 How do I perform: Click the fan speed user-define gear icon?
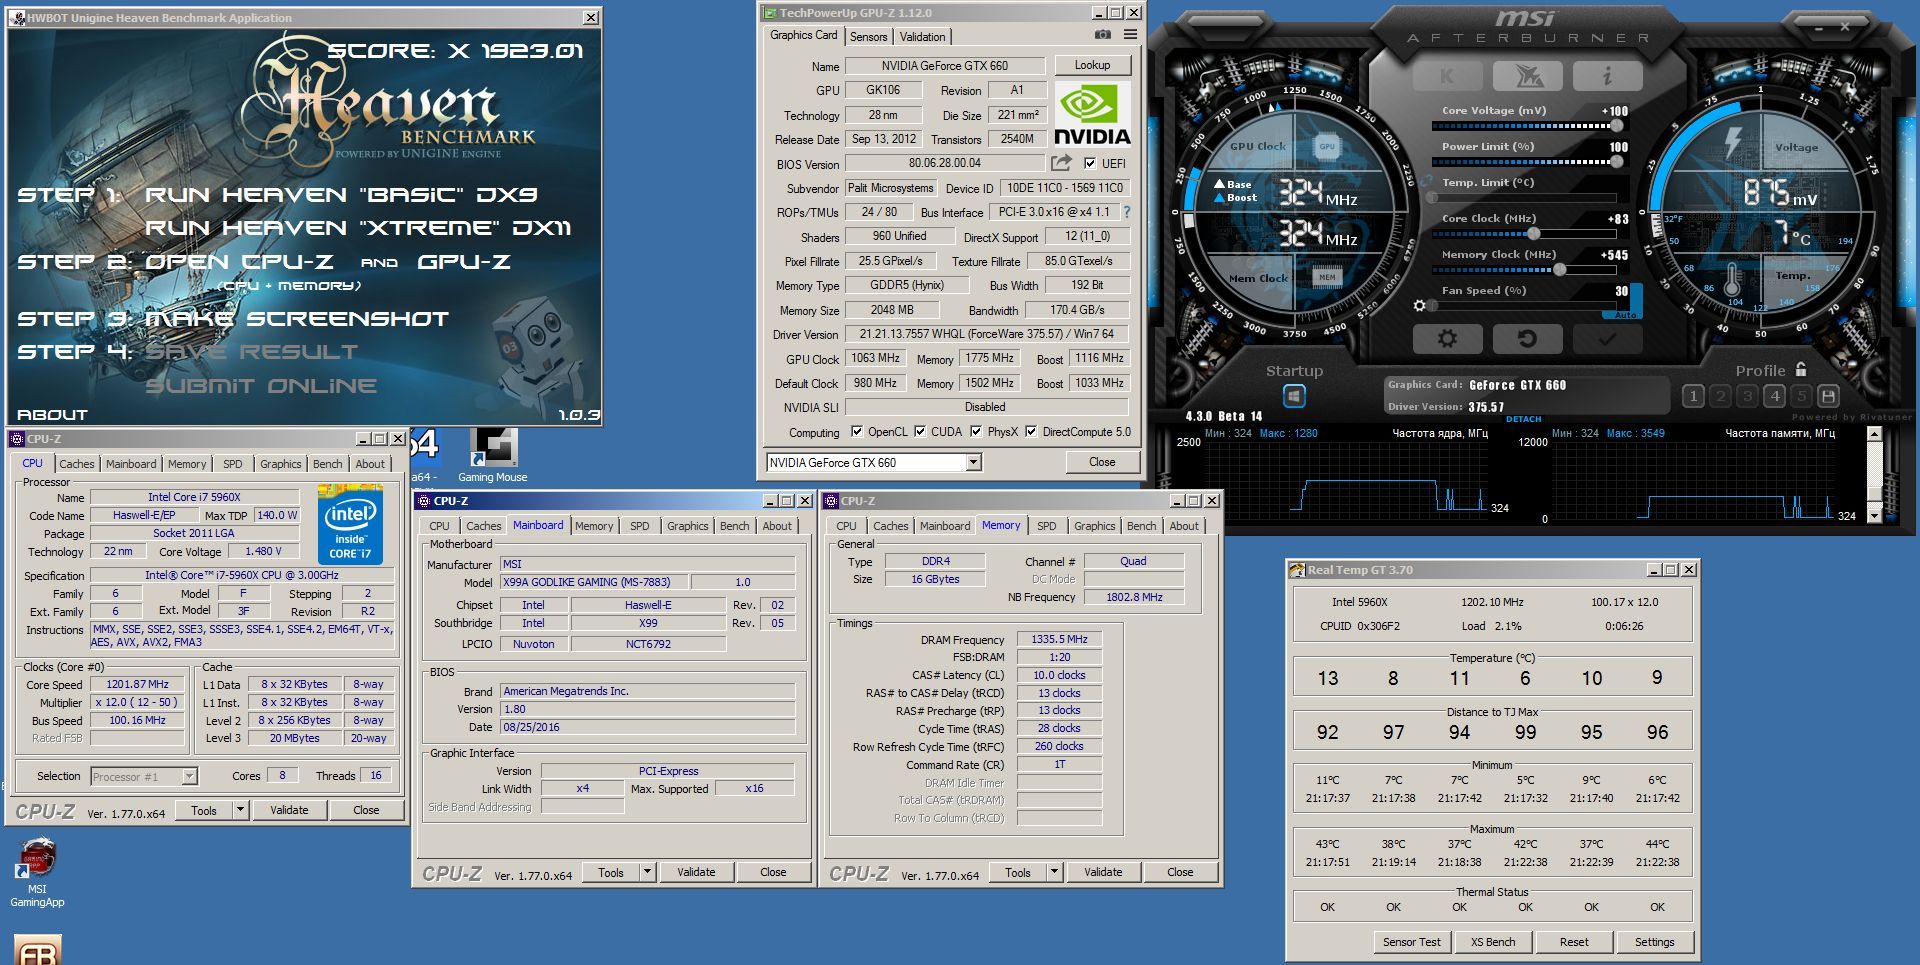coord(1419,305)
